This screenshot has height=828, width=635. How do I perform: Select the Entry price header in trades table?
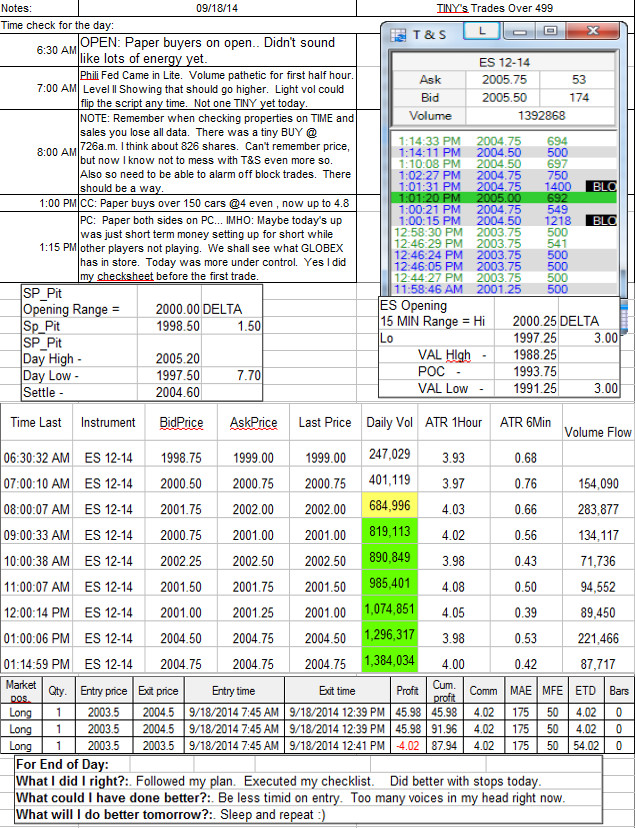pyautogui.click(x=103, y=691)
